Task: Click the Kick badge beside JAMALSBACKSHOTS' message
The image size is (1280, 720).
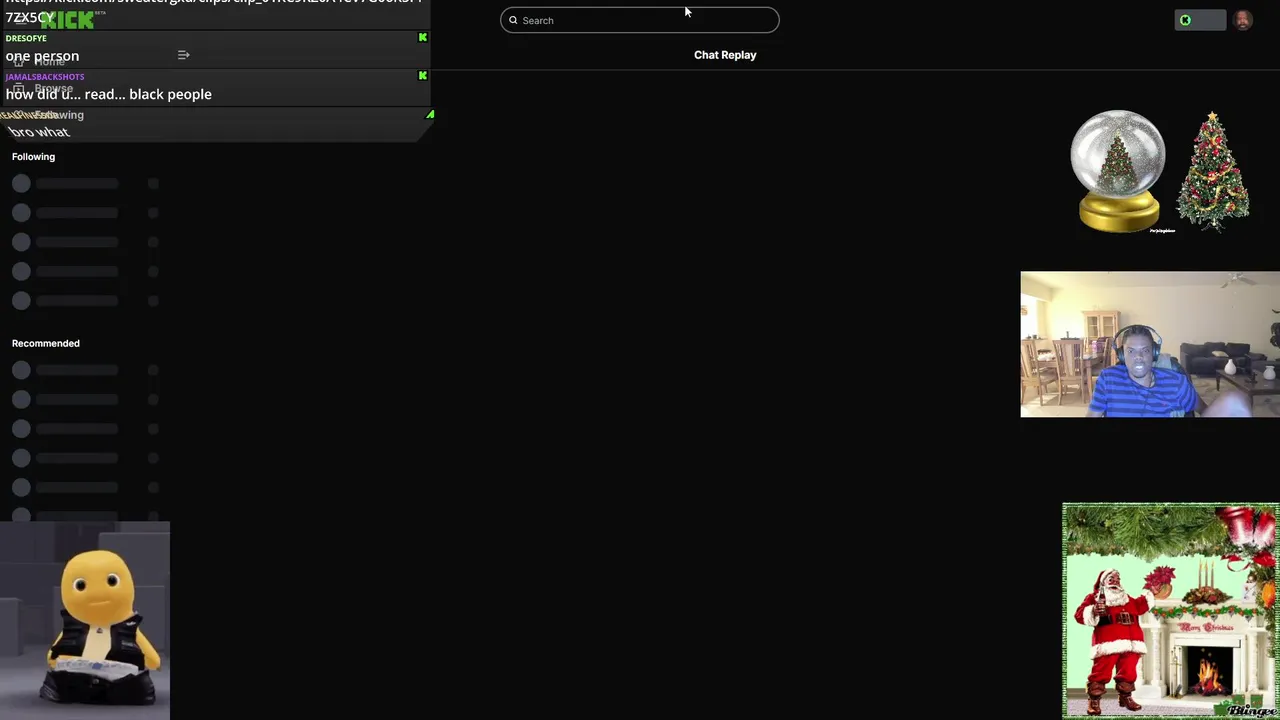Action: pyautogui.click(x=423, y=76)
